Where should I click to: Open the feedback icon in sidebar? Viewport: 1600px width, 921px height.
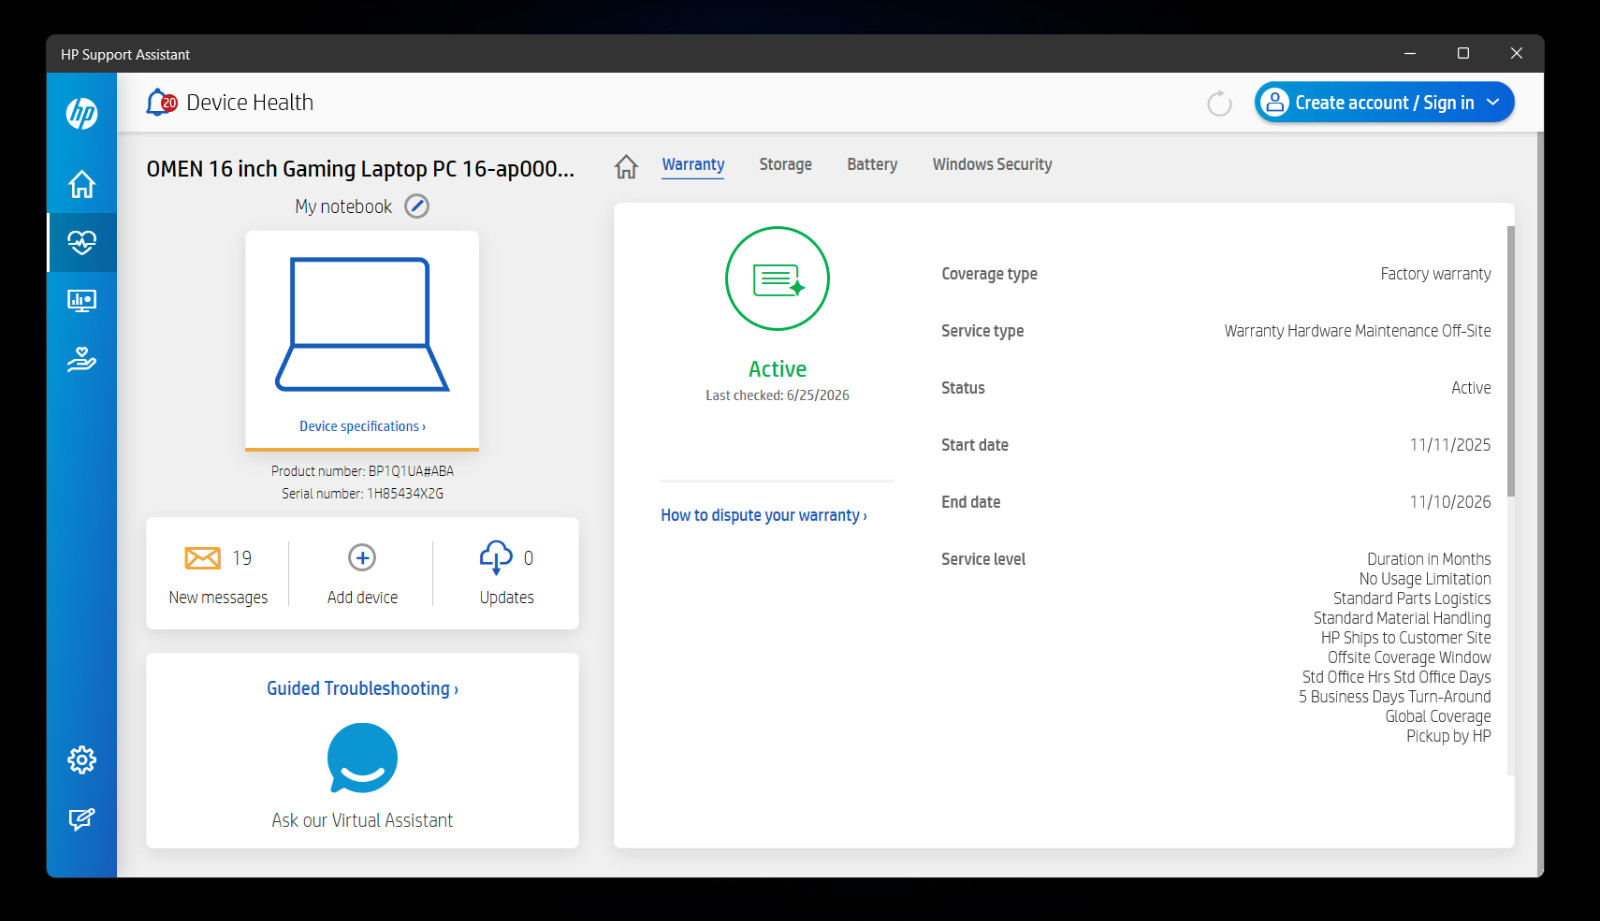[82, 819]
